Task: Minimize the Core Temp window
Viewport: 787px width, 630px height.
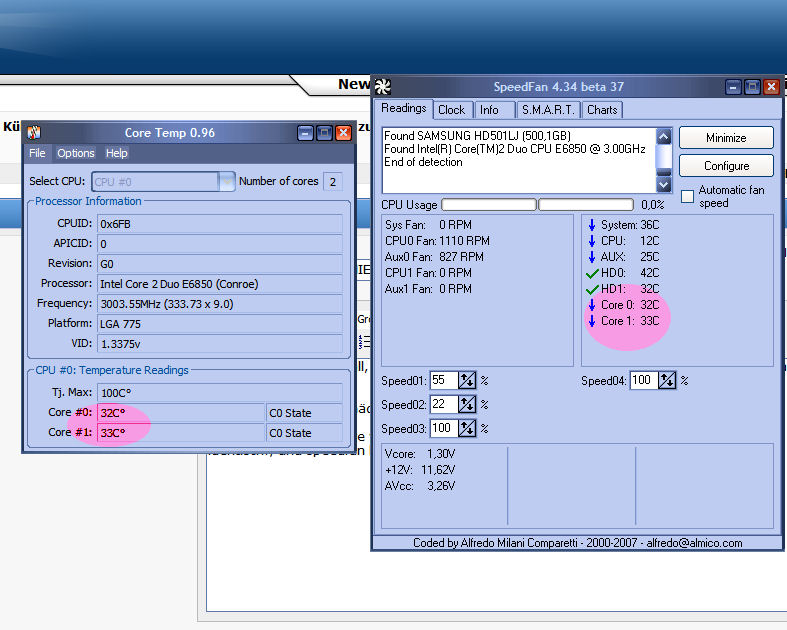Action: point(305,133)
